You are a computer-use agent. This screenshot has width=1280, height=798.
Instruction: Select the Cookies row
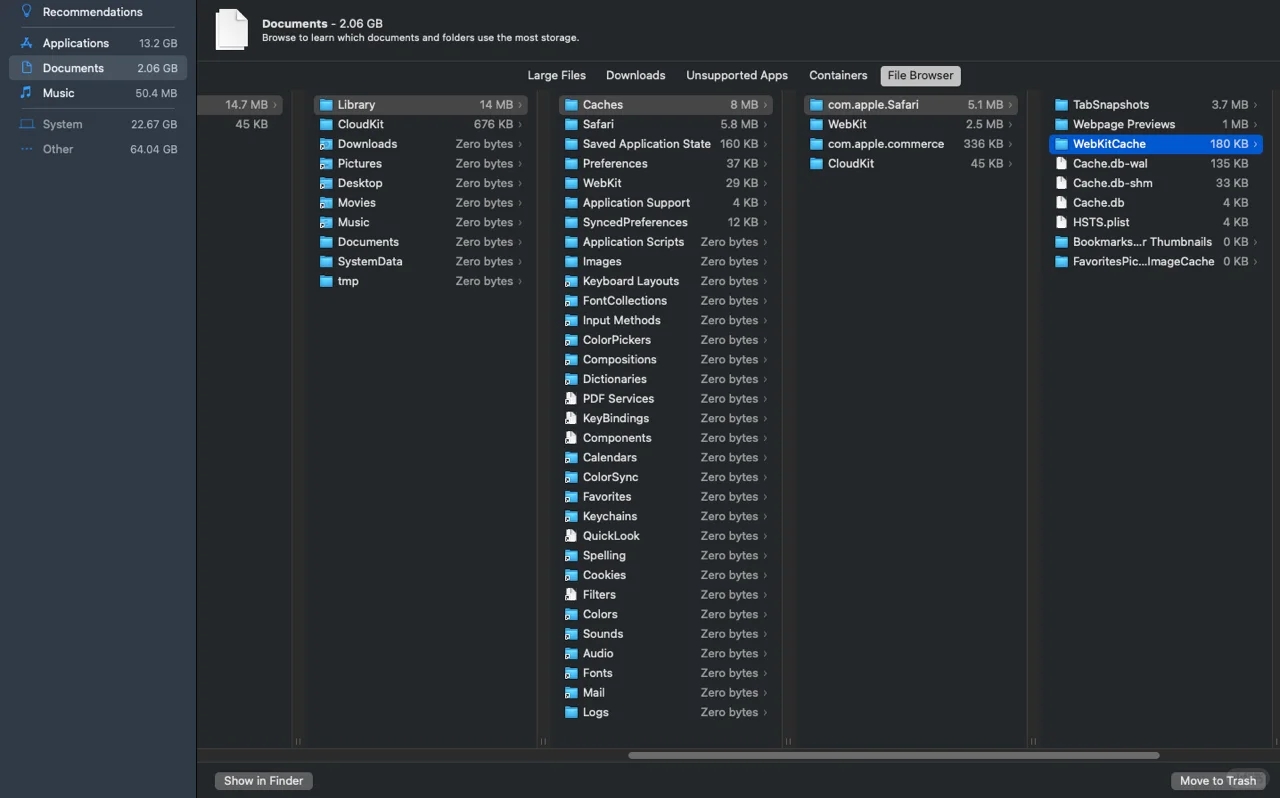pos(666,575)
